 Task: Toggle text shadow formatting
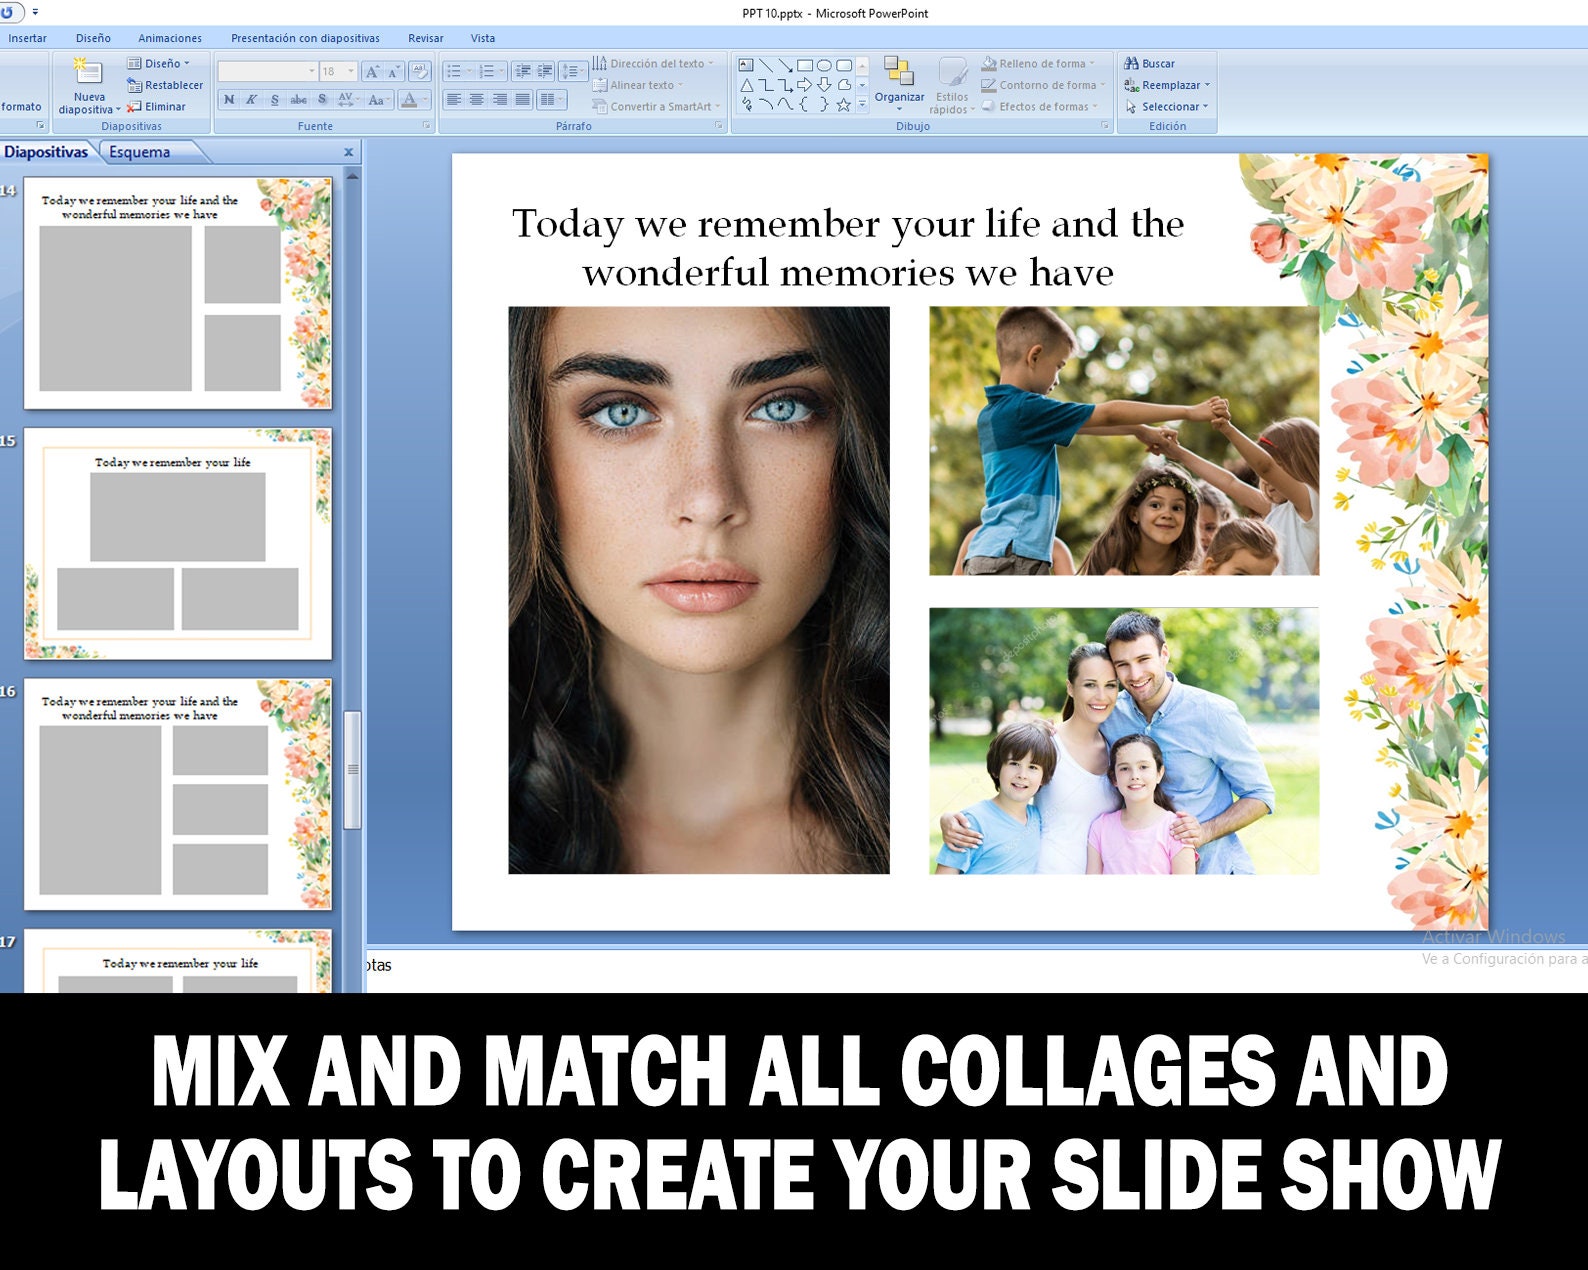[x=322, y=99]
